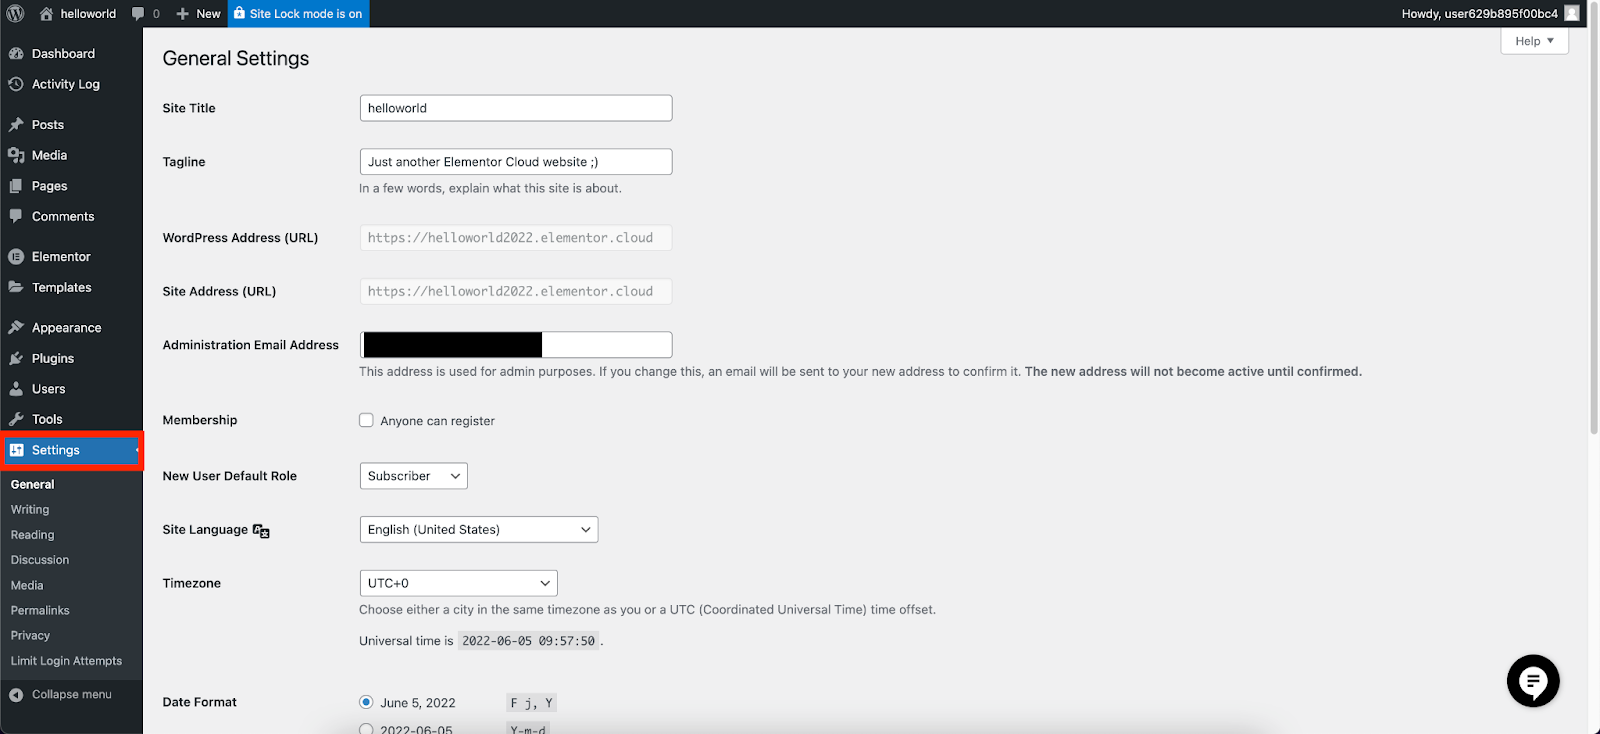
Task: Click the New button in admin bar
Action: pos(198,14)
